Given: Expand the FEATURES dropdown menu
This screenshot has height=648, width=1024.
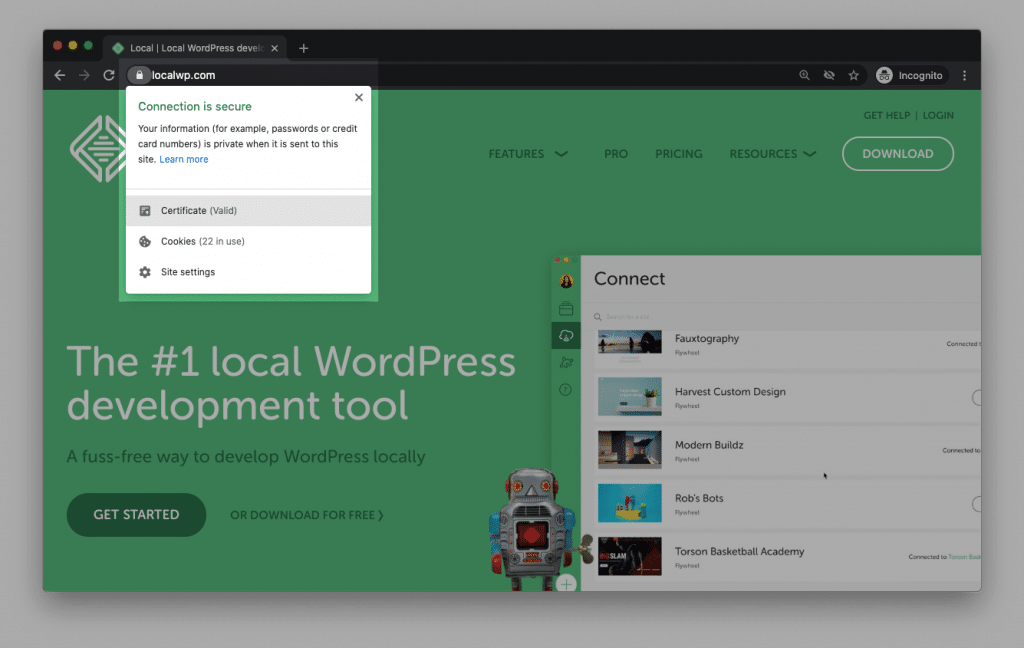Looking at the screenshot, I should click(x=528, y=154).
